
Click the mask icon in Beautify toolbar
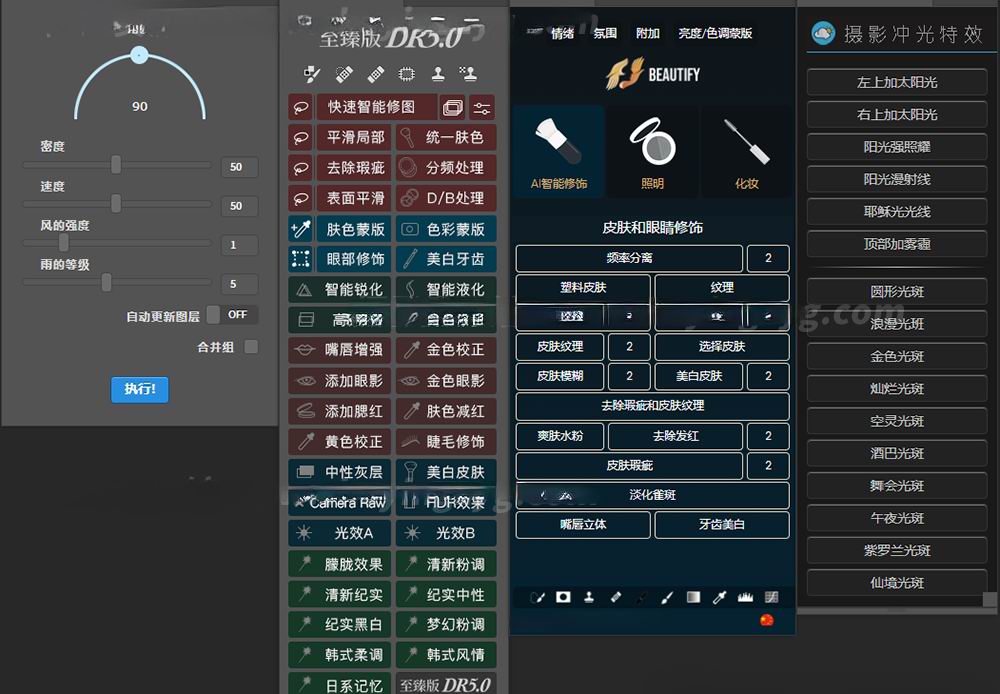(x=563, y=597)
